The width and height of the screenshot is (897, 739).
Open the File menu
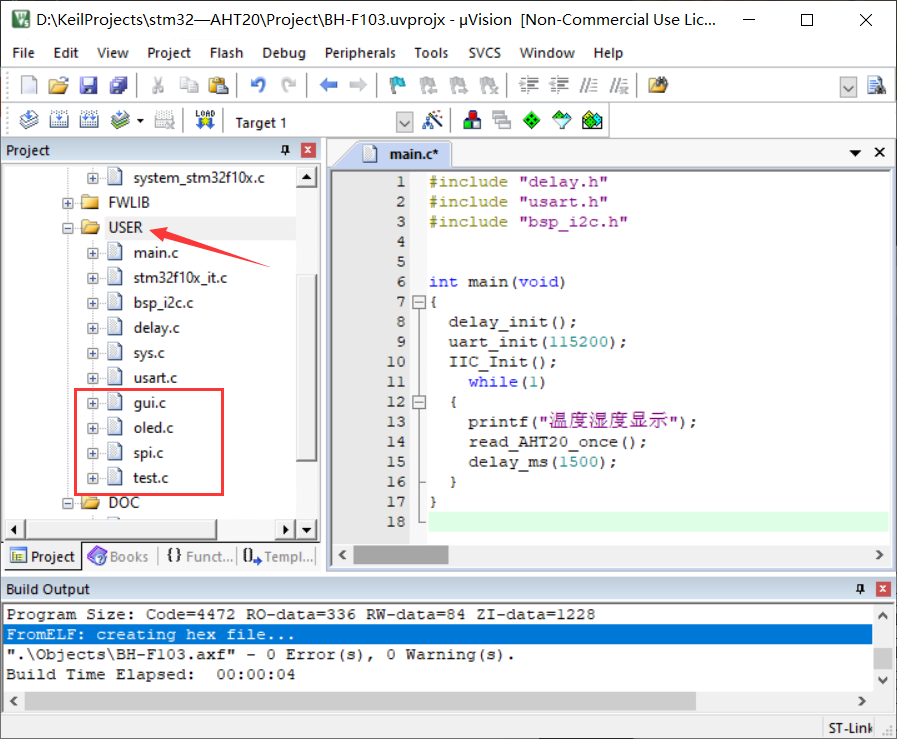23,53
